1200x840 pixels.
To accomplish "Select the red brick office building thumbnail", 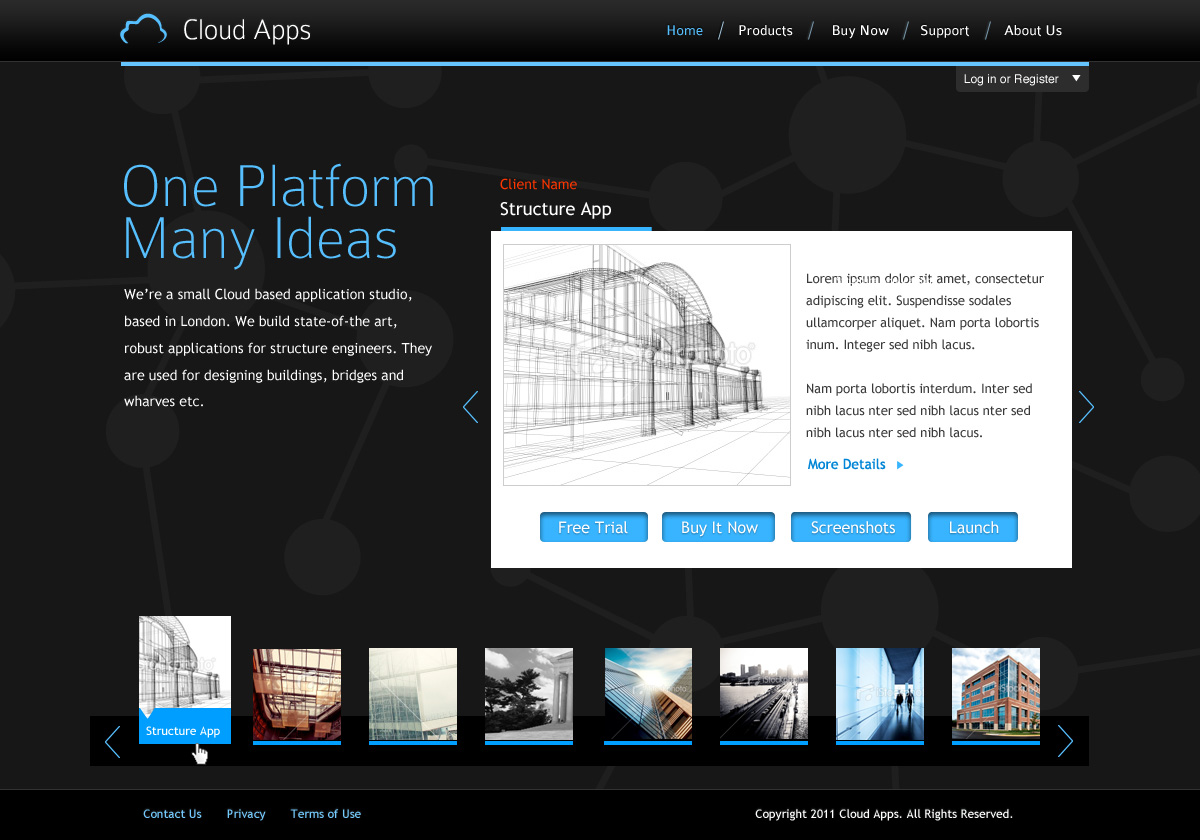I will tap(995, 694).
